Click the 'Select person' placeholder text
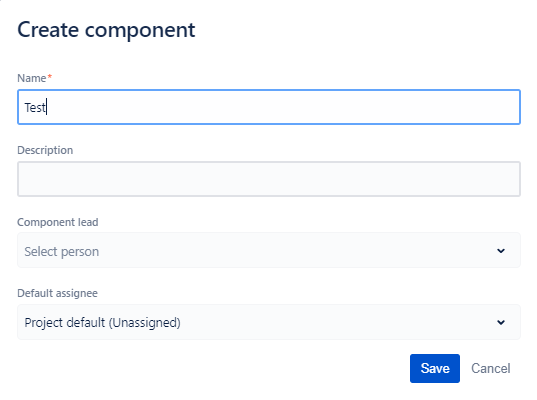Image resolution: width=537 pixels, height=400 pixels. [62, 252]
